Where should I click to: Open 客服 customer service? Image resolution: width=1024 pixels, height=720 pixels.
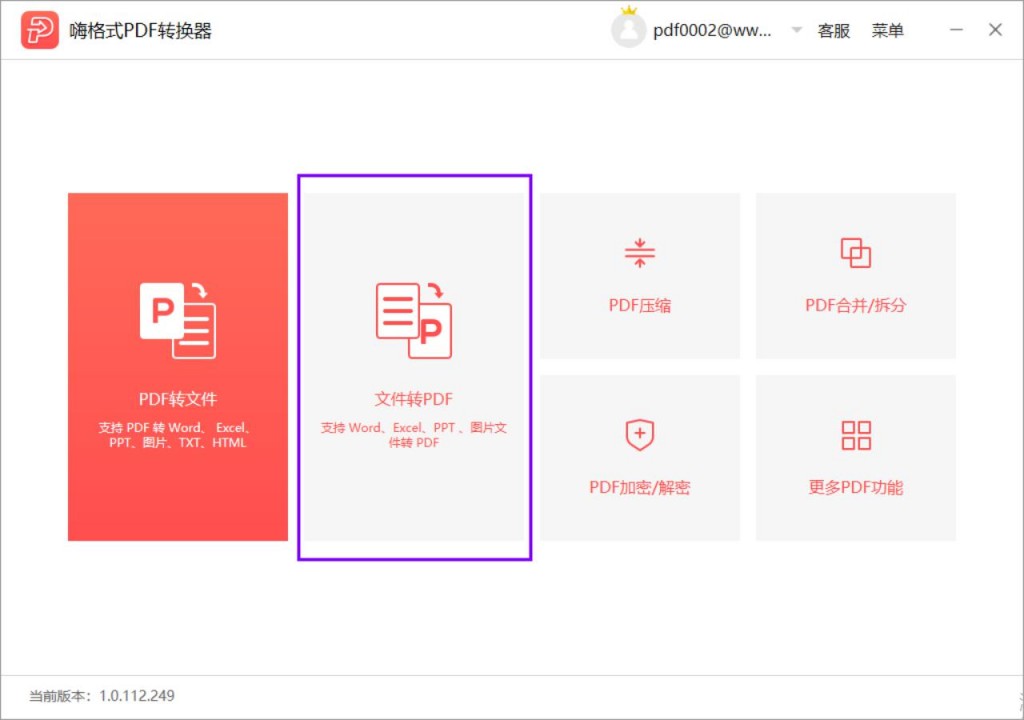tap(833, 30)
